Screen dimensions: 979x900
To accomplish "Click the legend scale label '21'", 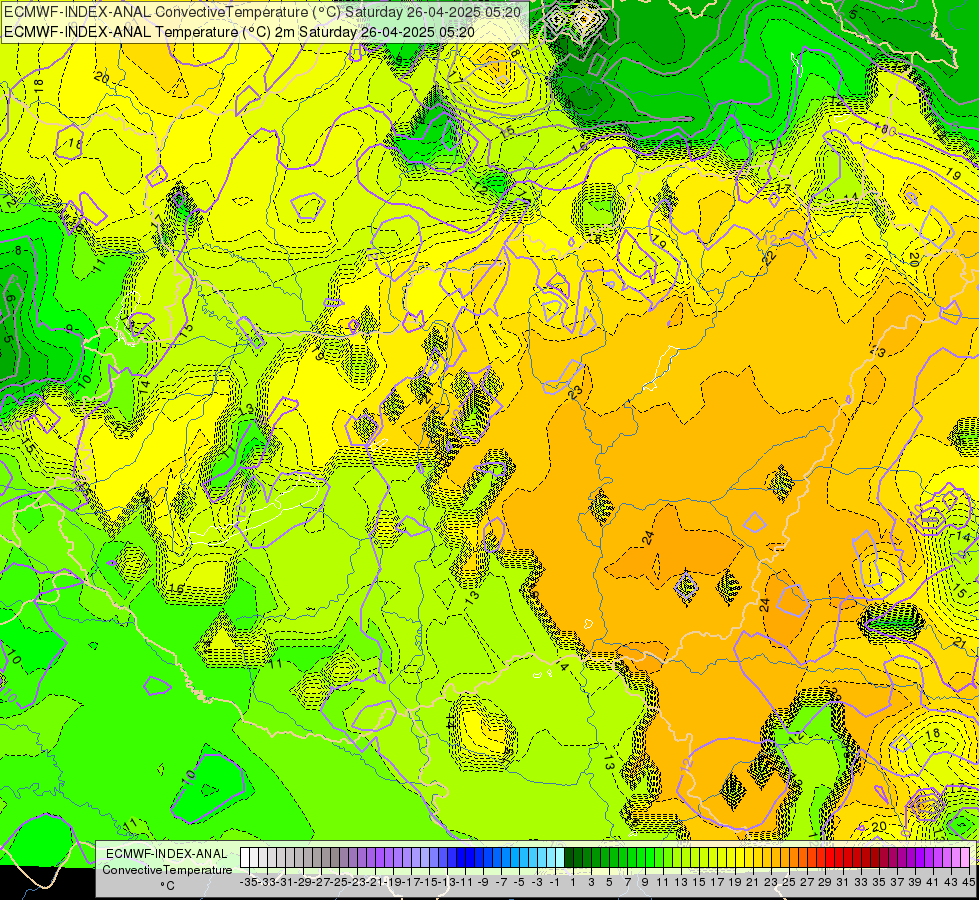I will 752,882.
